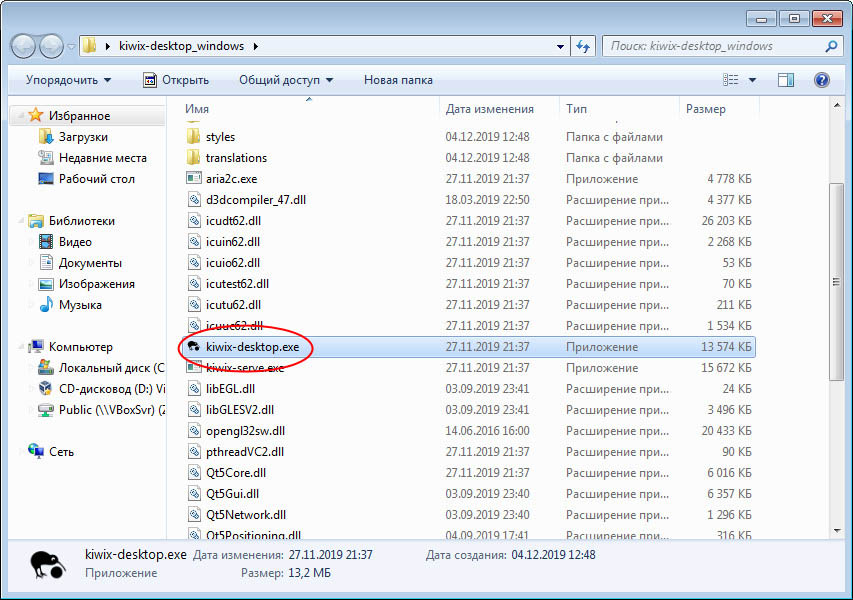
Task: Click the Новая папка button
Action: (398, 80)
